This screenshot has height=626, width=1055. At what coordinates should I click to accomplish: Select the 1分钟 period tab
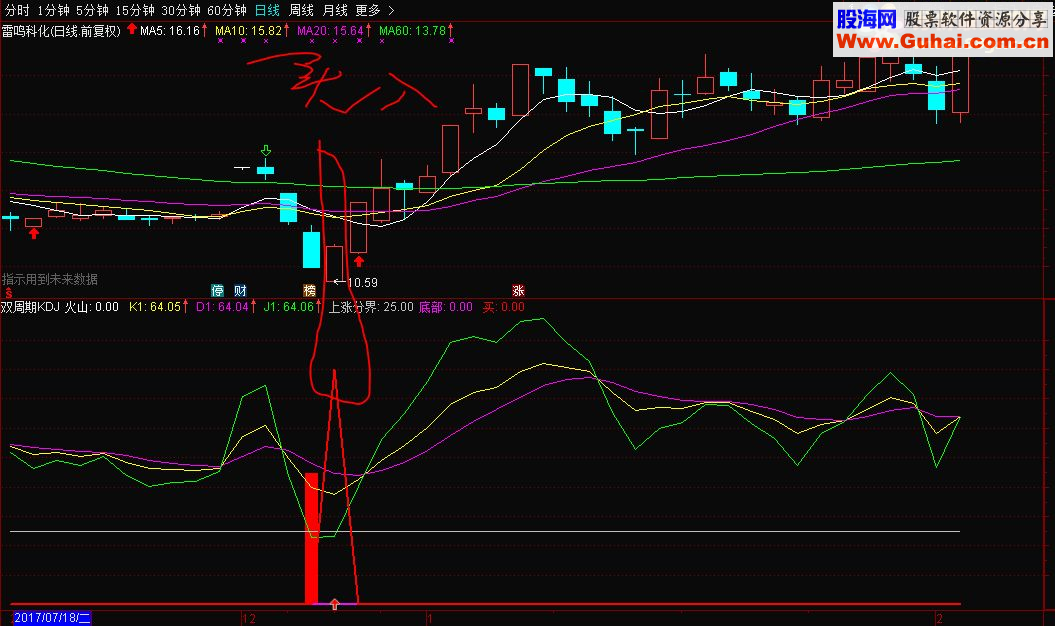(53, 10)
